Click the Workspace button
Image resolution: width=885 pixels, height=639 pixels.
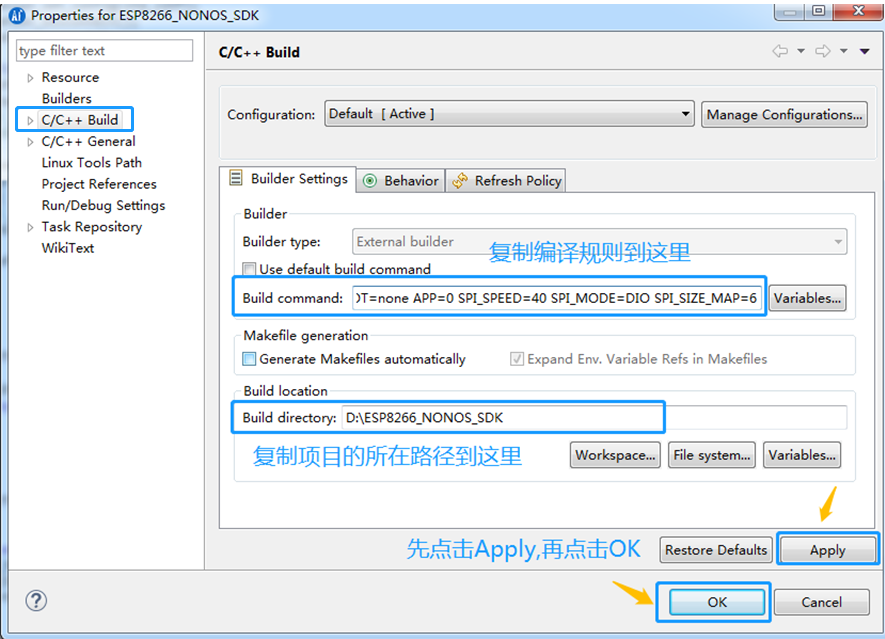click(615, 455)
